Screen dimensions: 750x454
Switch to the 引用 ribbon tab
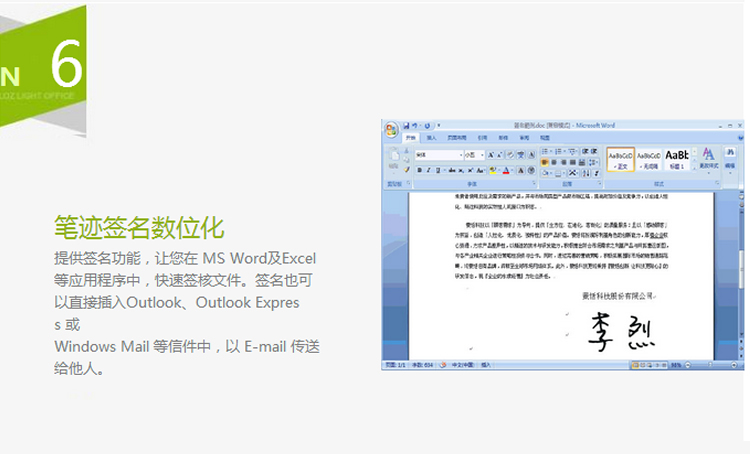click(483, 138)
